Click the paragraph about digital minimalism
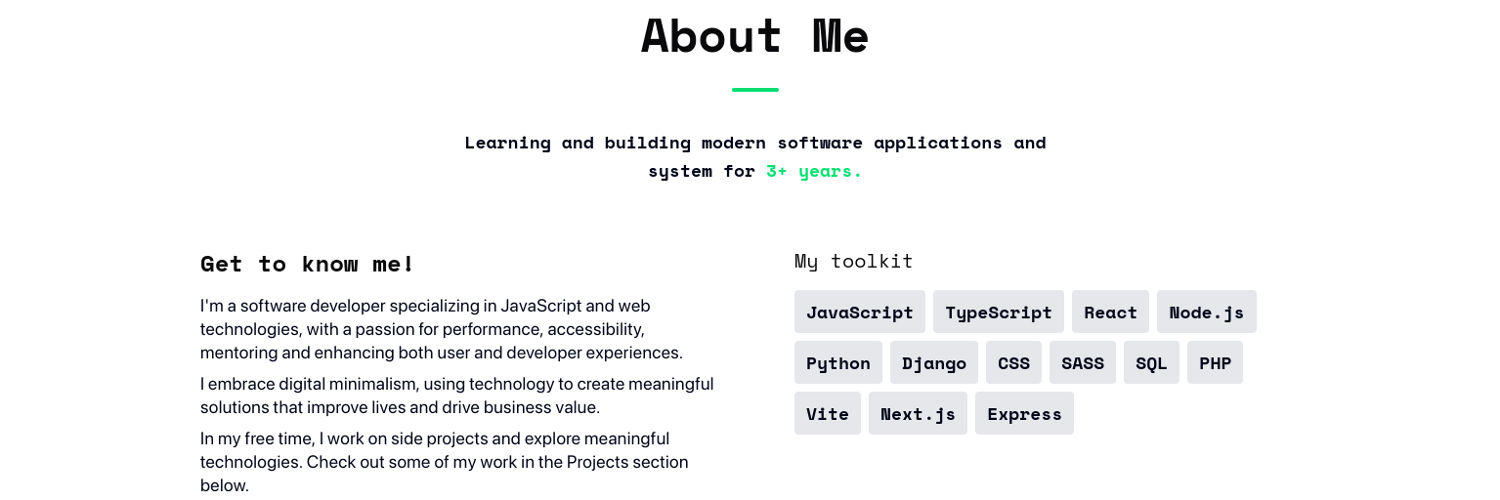Image resolution: width=1500 pixels, height=500 pixels. coord(456,396)
